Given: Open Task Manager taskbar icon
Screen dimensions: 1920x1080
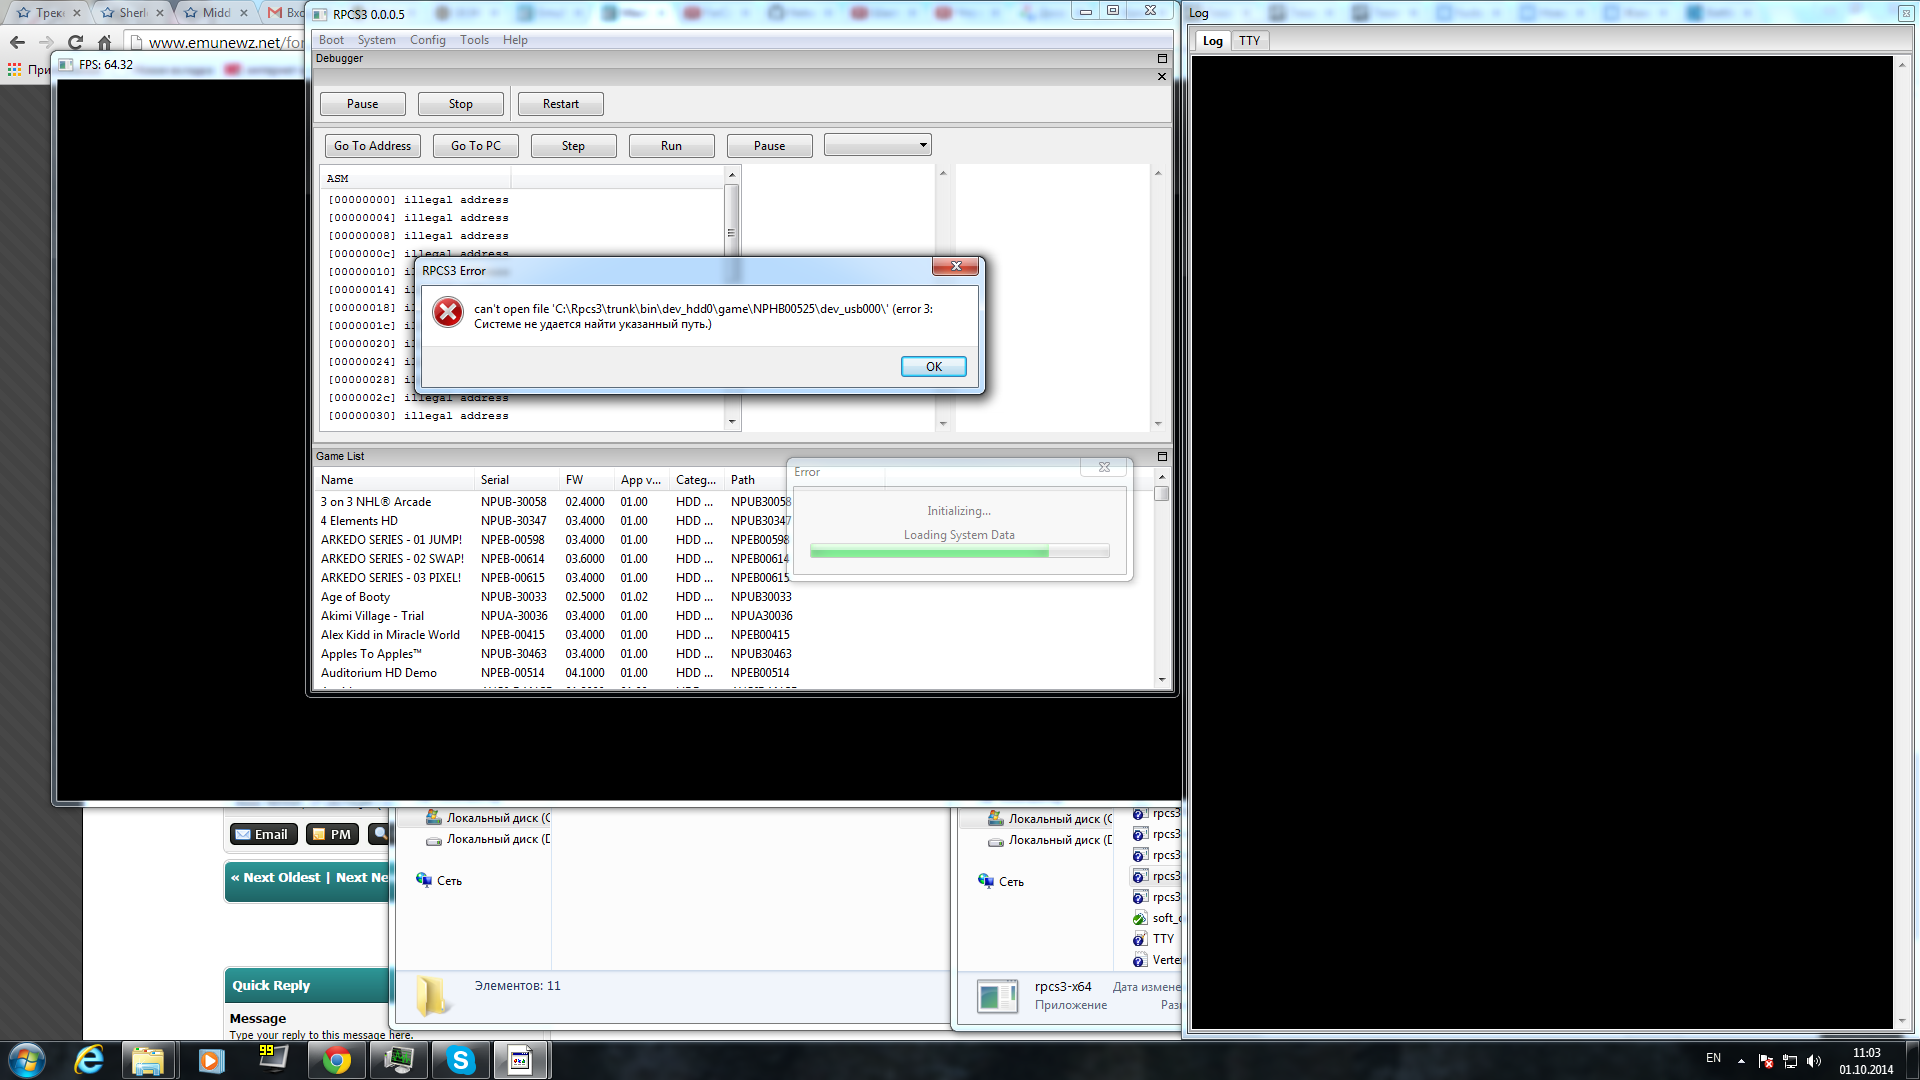Looking at the screenshot, I should (398, 1060).
